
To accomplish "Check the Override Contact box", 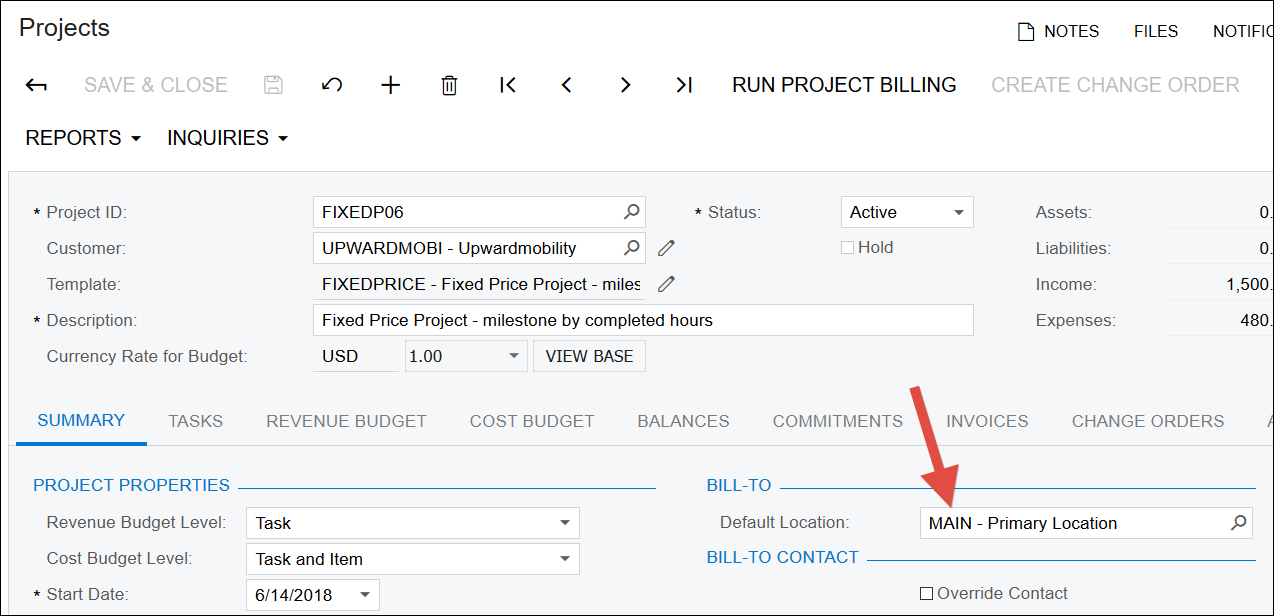I will (926, 594).
